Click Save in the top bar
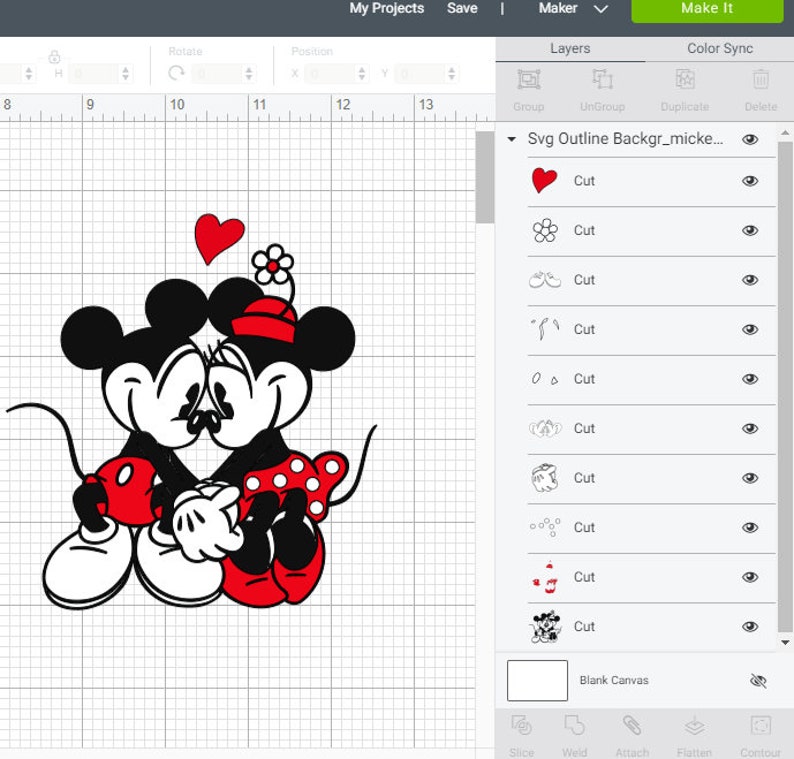Screen dimensions: 794x759 tap(462, 8)
